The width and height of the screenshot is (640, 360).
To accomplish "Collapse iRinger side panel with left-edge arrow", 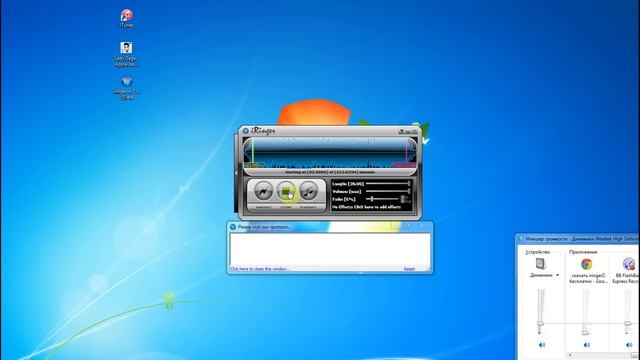I will coord(236,173).
